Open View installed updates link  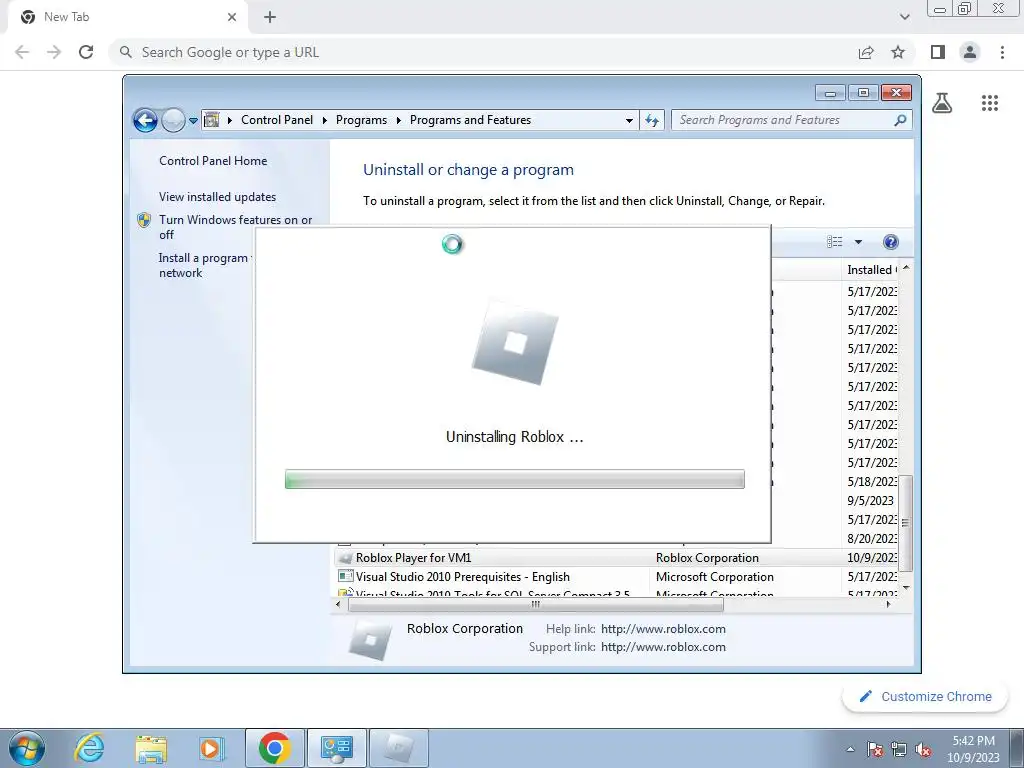(x=217, y=197)
